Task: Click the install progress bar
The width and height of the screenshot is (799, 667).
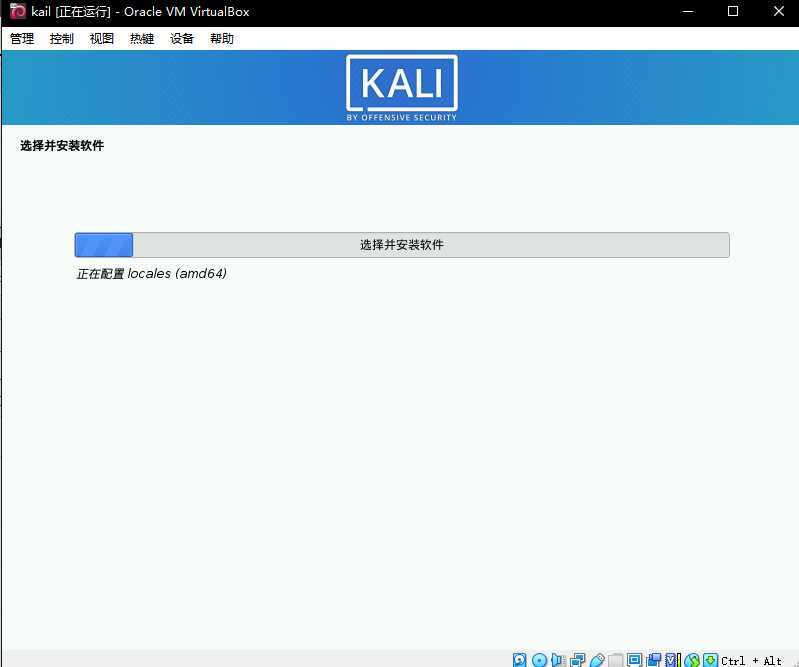Action: (x=402, y=245)
